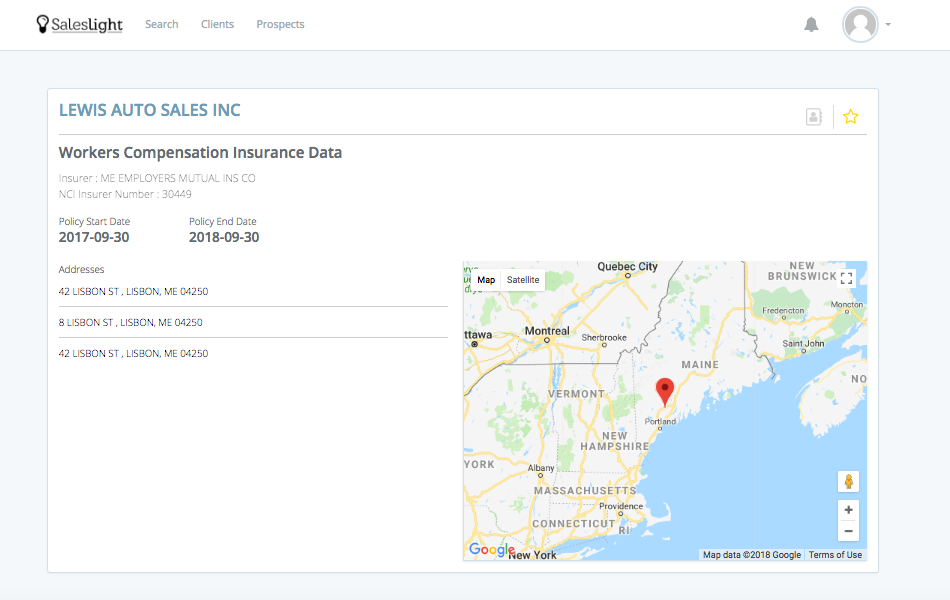Select the 8 LISBON ST address row

tap(253, 322)
